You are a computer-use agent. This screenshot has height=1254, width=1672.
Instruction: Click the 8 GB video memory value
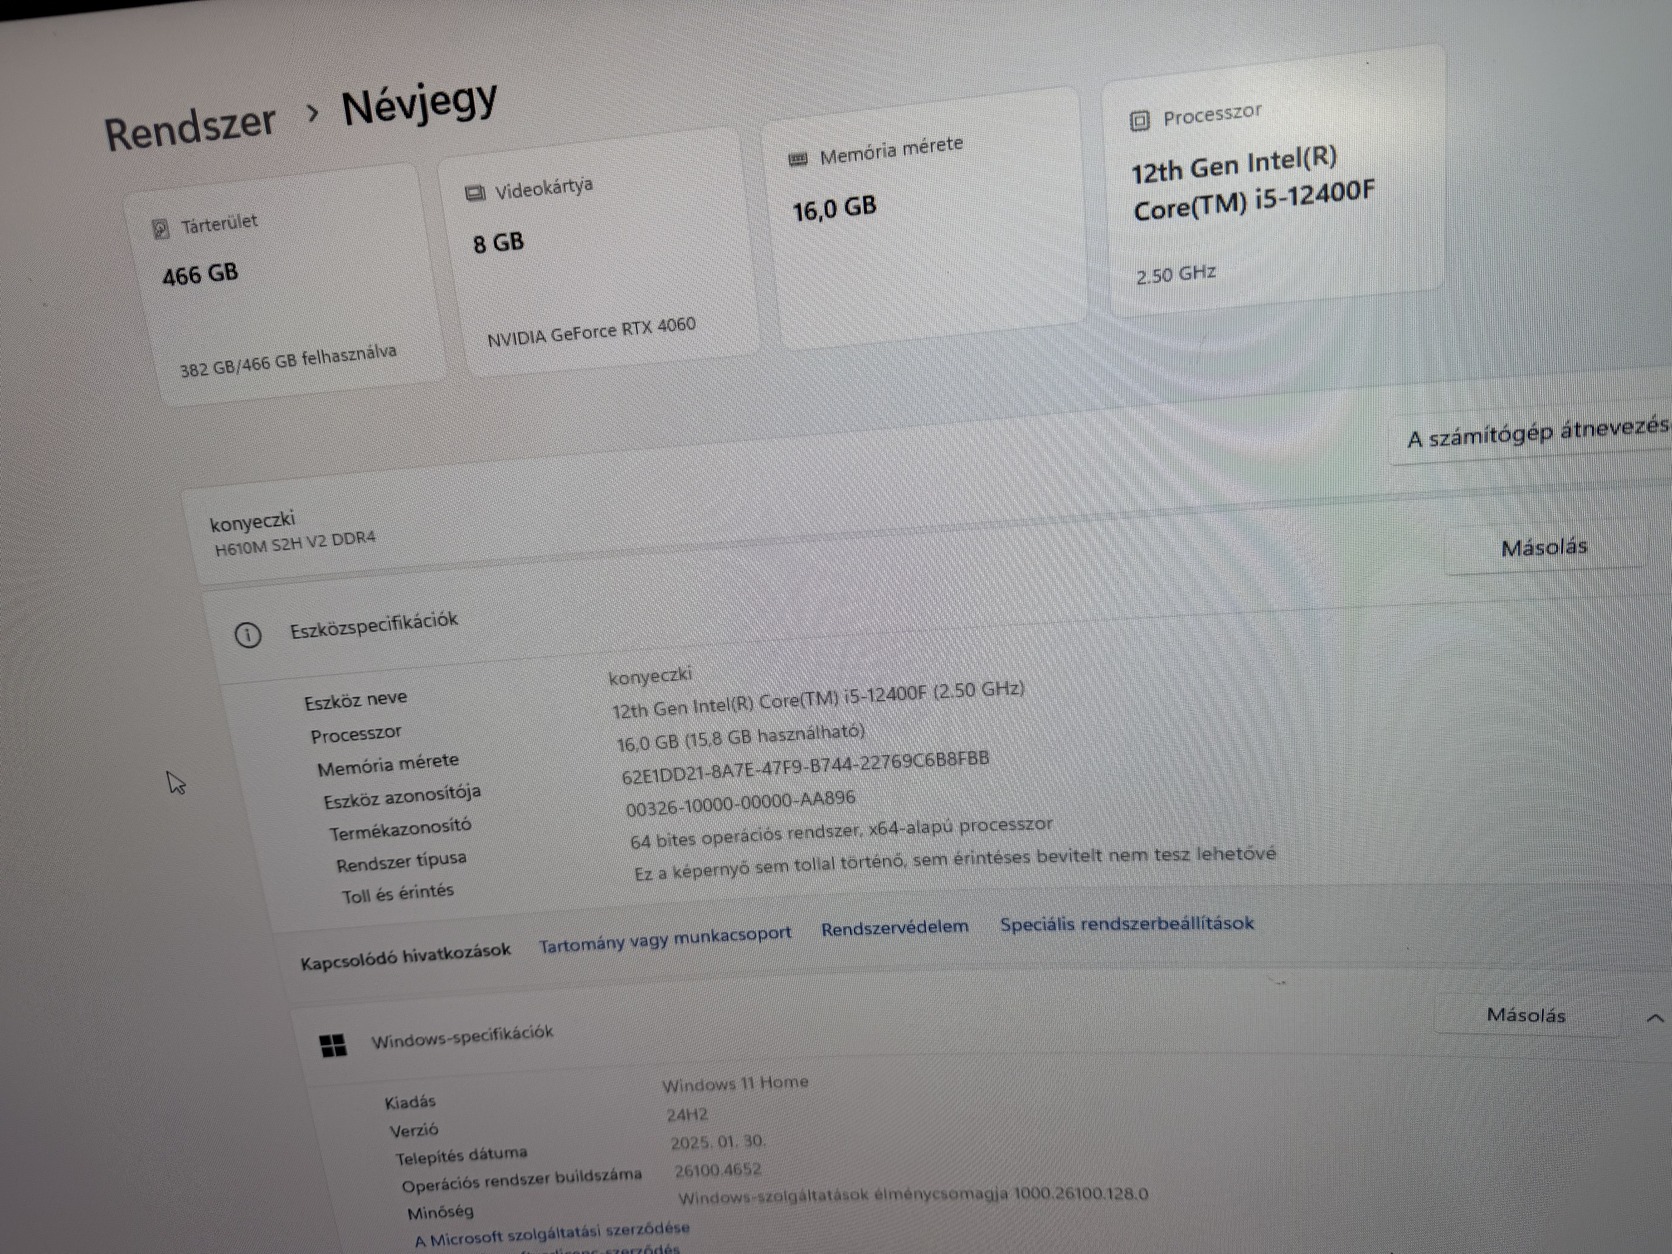click(498, 242)
